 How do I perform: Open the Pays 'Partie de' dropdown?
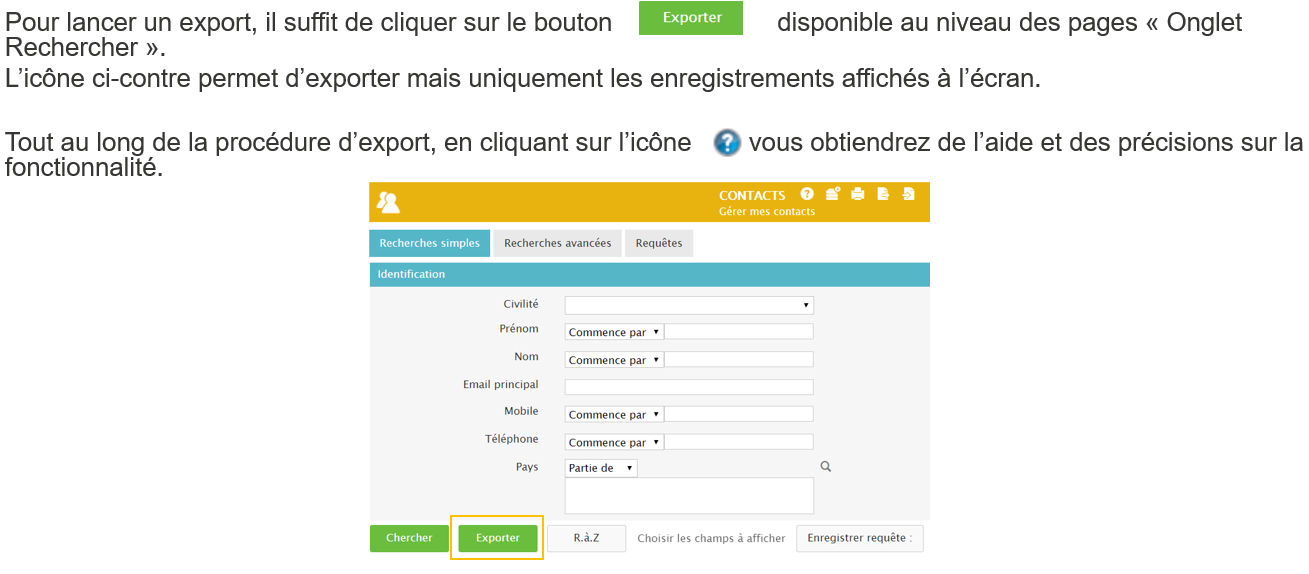601,468
